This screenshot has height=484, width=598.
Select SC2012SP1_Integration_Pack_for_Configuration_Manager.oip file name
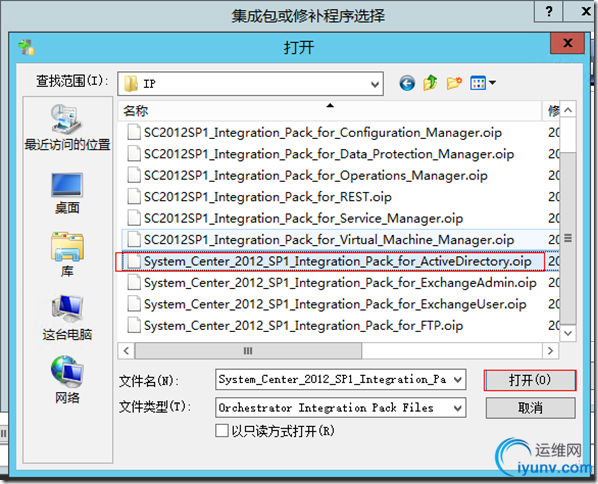coord(323,132)
